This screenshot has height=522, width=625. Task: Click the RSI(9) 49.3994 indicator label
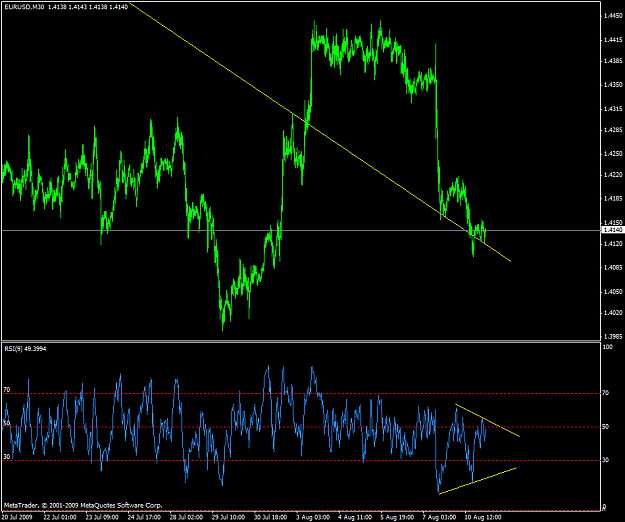25,349
